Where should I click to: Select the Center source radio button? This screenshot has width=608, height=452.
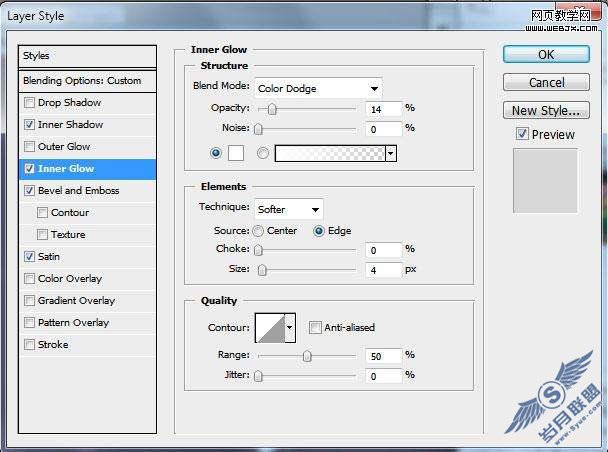tap(258, 231)
